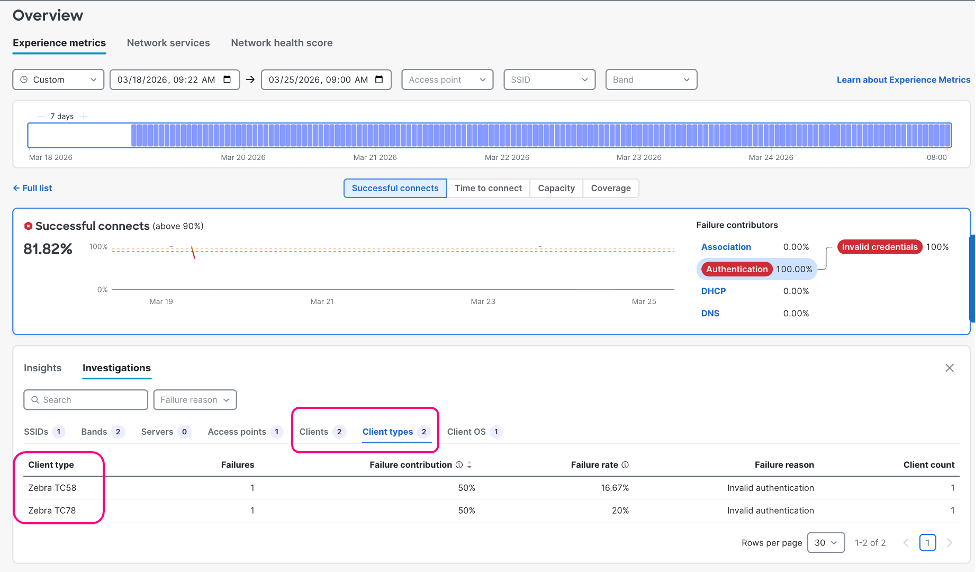The width and height of the screenshot is (976, 572).
Task: Go to previous page arrow
Action: [x=906, y=543]
